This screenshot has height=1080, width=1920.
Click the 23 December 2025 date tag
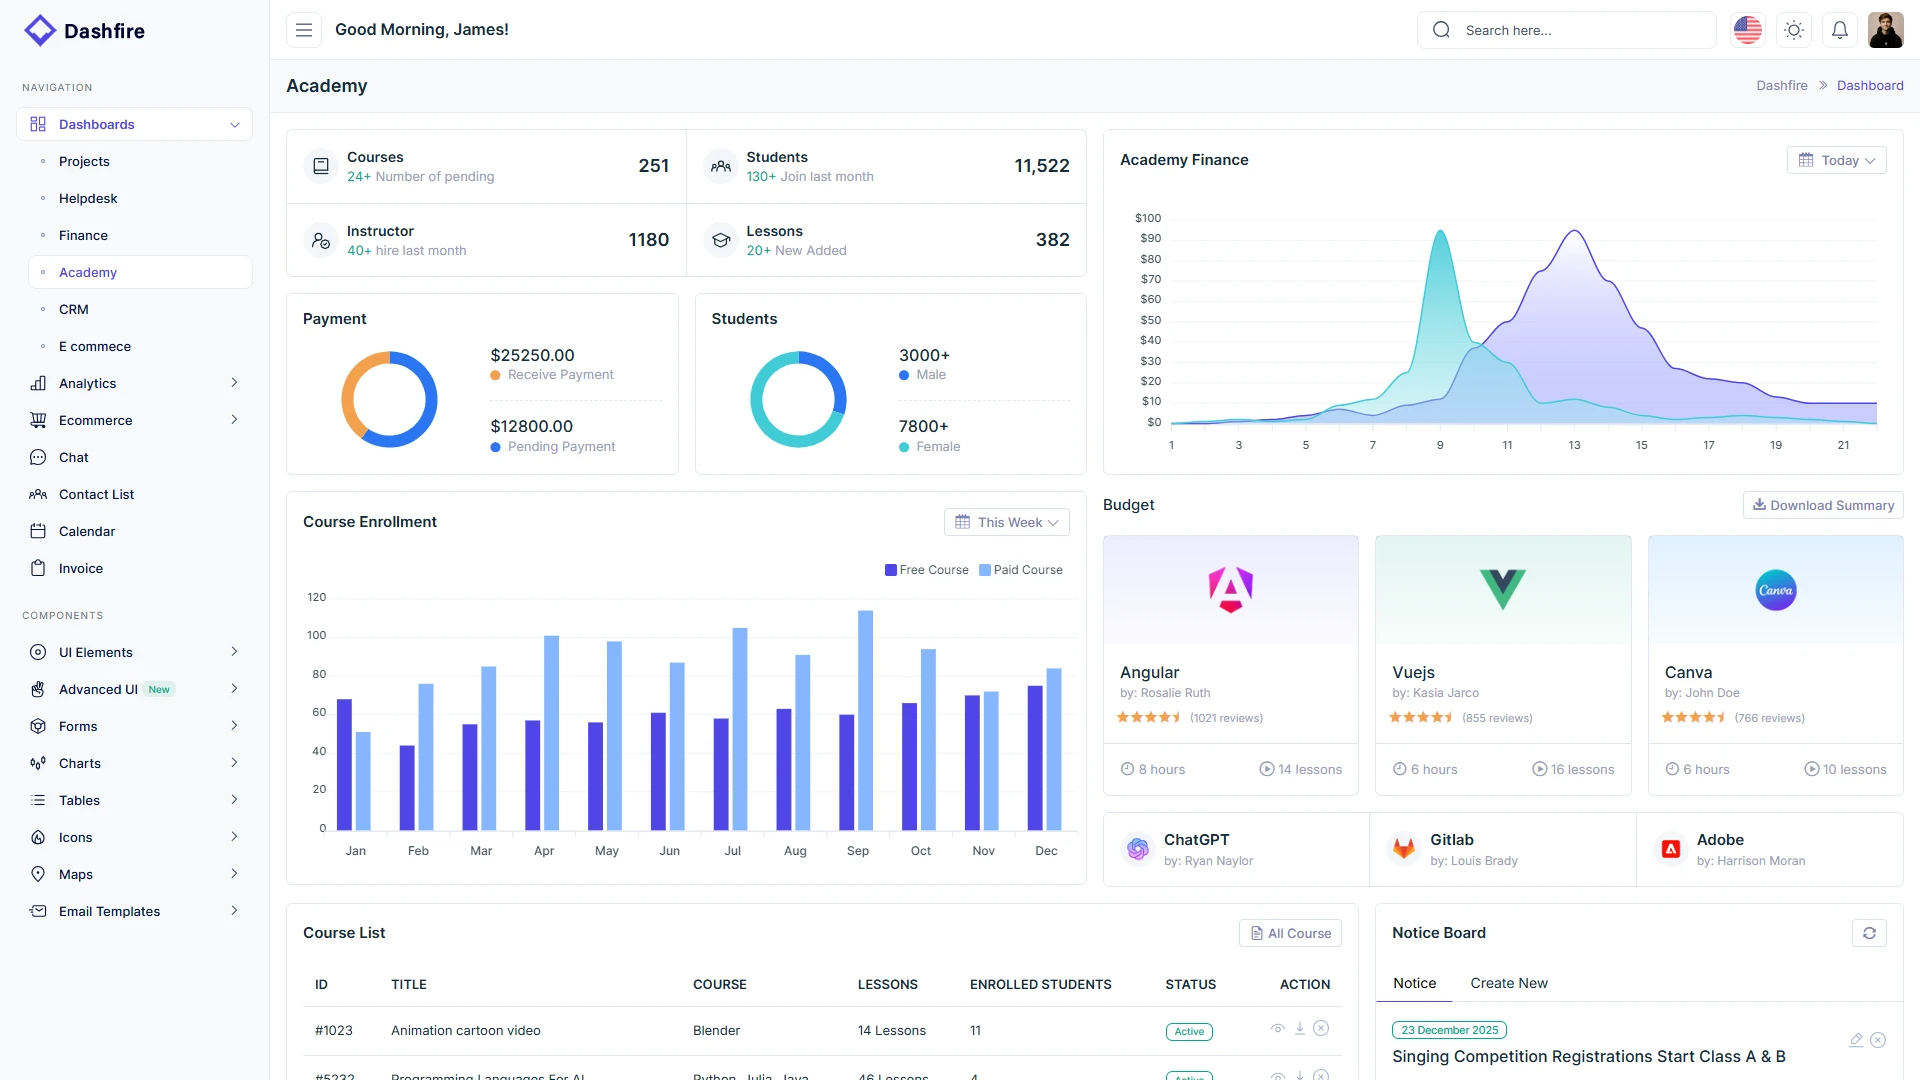pos(1449,1030)
